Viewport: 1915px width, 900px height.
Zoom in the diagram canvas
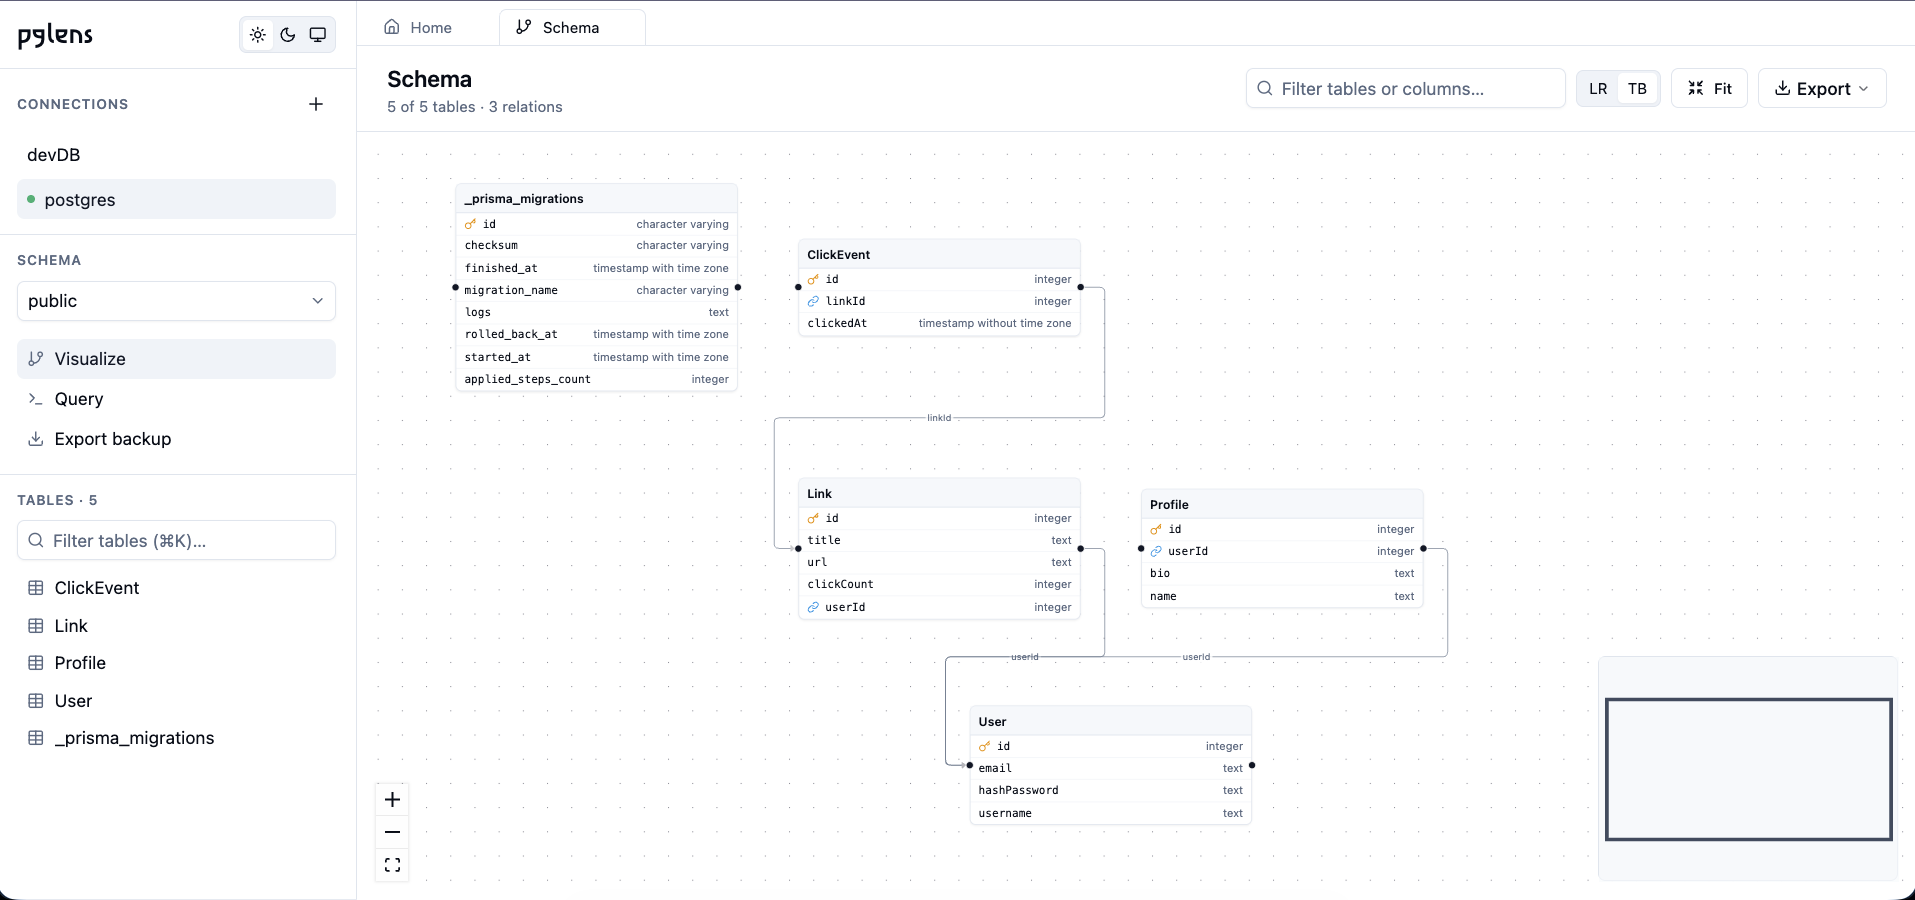(392, 799)
